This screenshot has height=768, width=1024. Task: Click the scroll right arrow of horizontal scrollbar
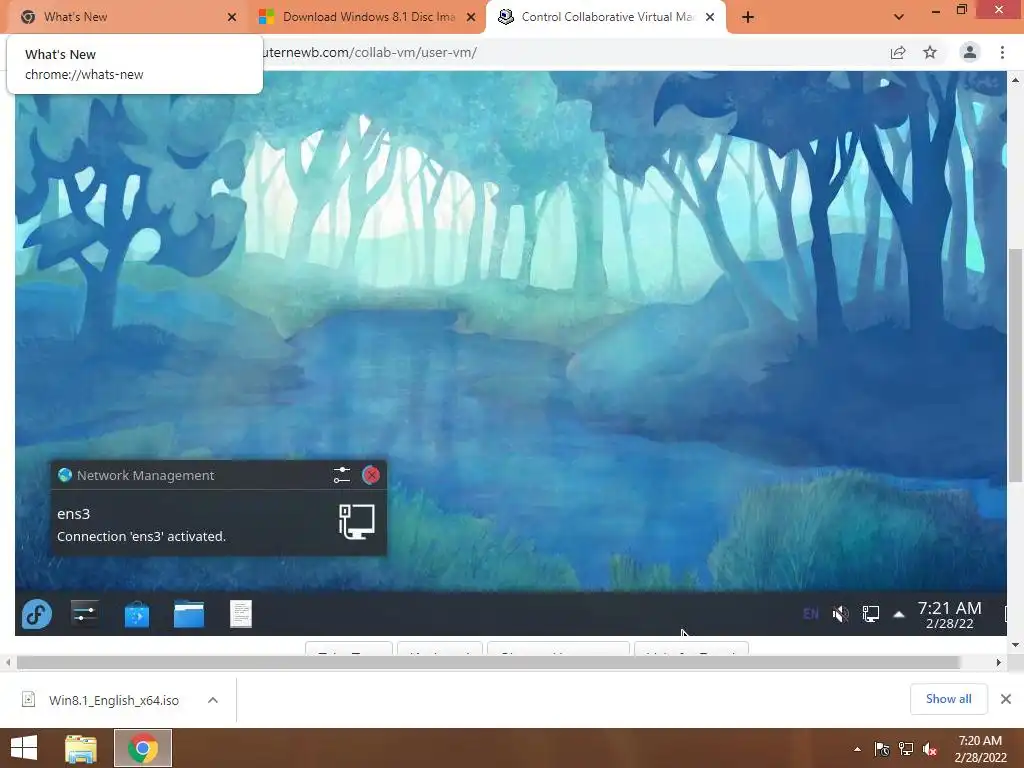click(999, 662)
